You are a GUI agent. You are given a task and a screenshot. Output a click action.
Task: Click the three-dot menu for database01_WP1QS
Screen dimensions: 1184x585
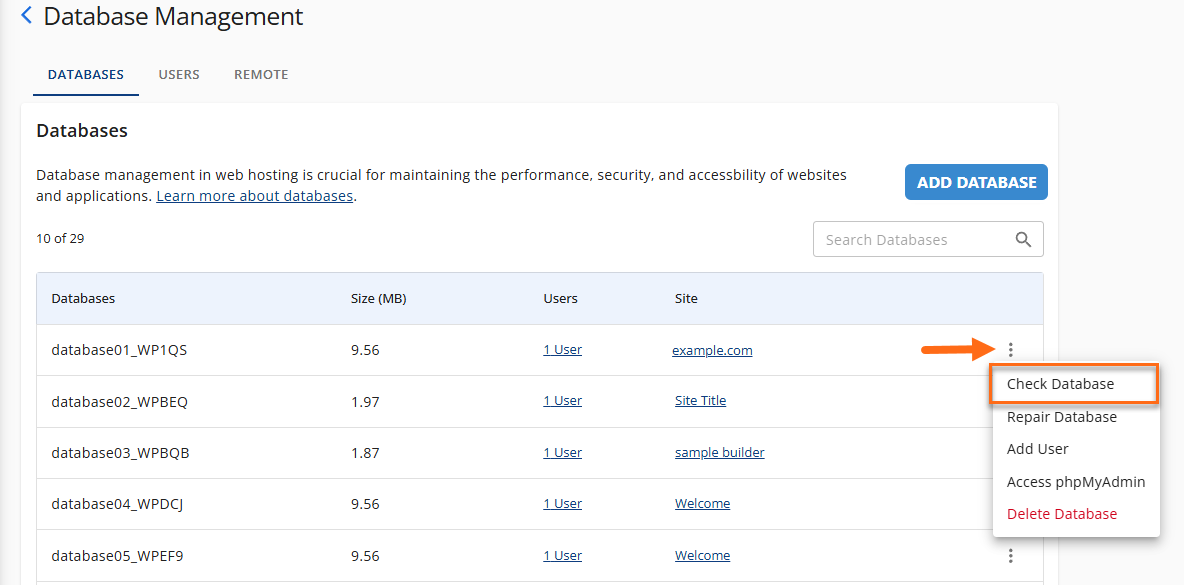[1011, 350]
